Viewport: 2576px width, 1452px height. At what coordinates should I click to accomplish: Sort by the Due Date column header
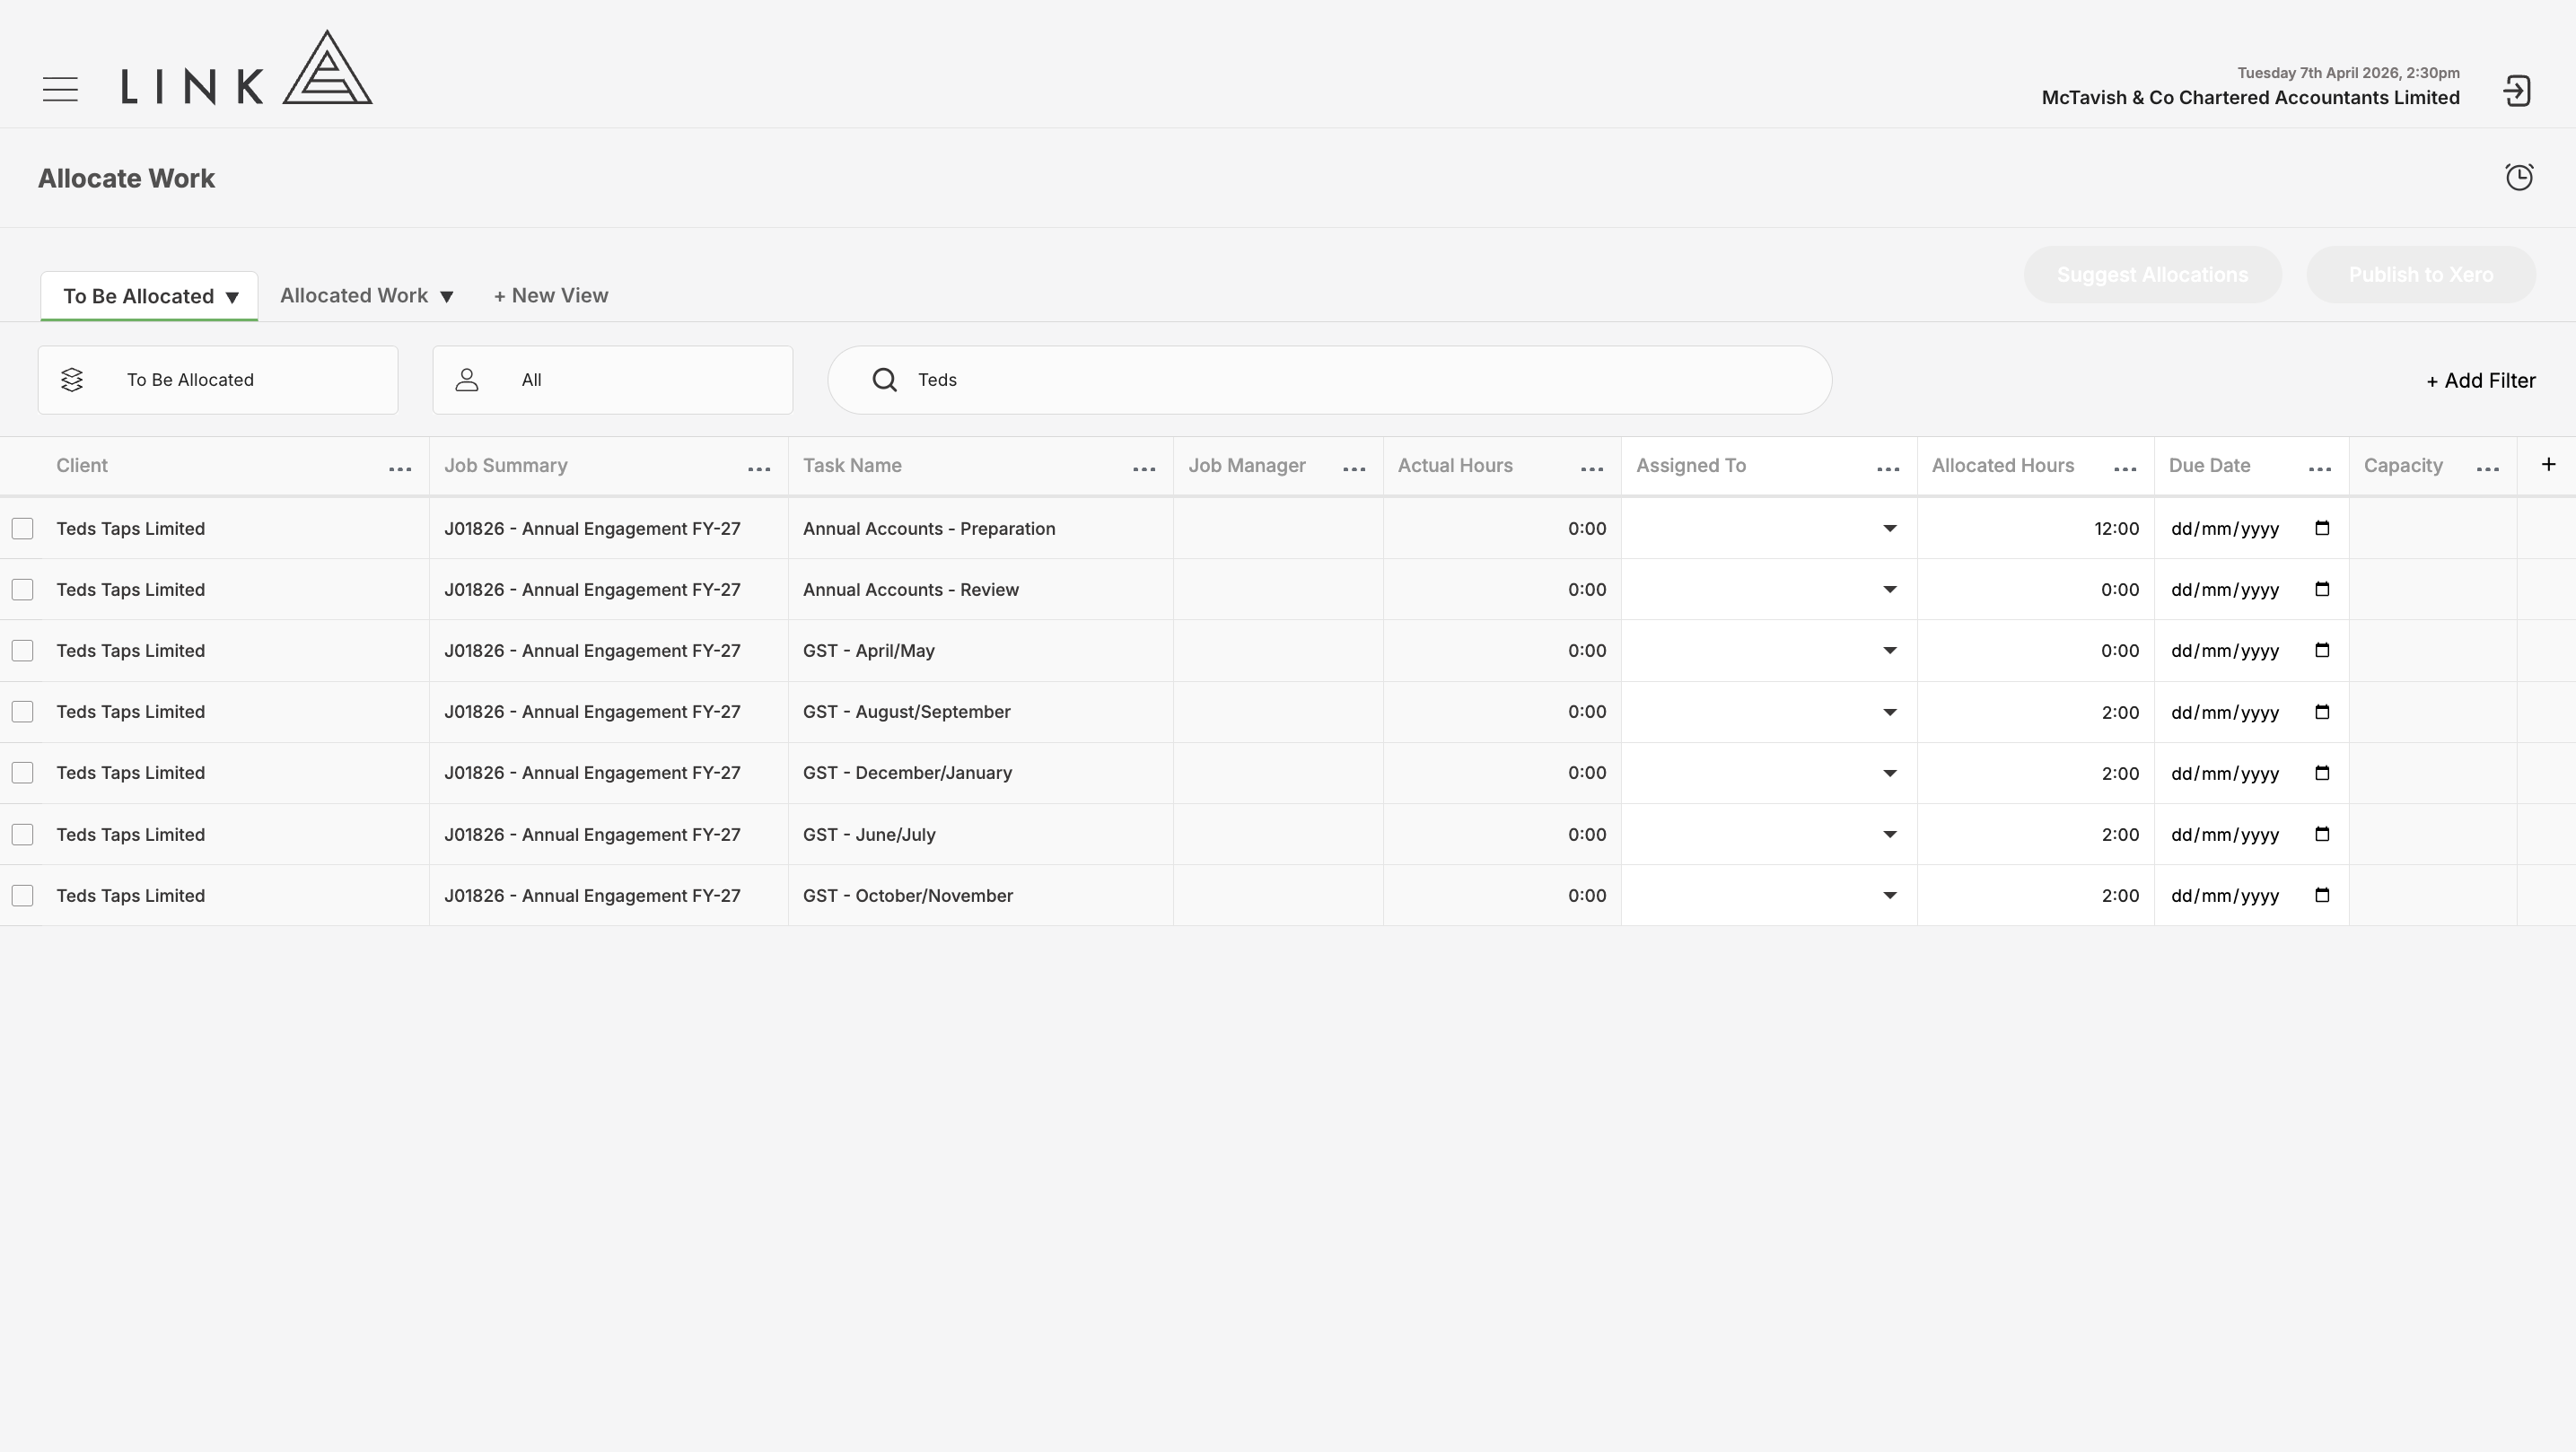[x=2210, y=465]
